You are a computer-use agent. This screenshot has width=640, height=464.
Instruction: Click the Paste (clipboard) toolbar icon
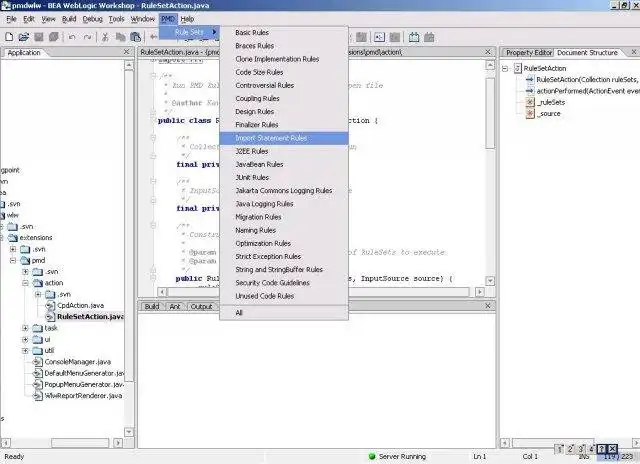(136, 37)
